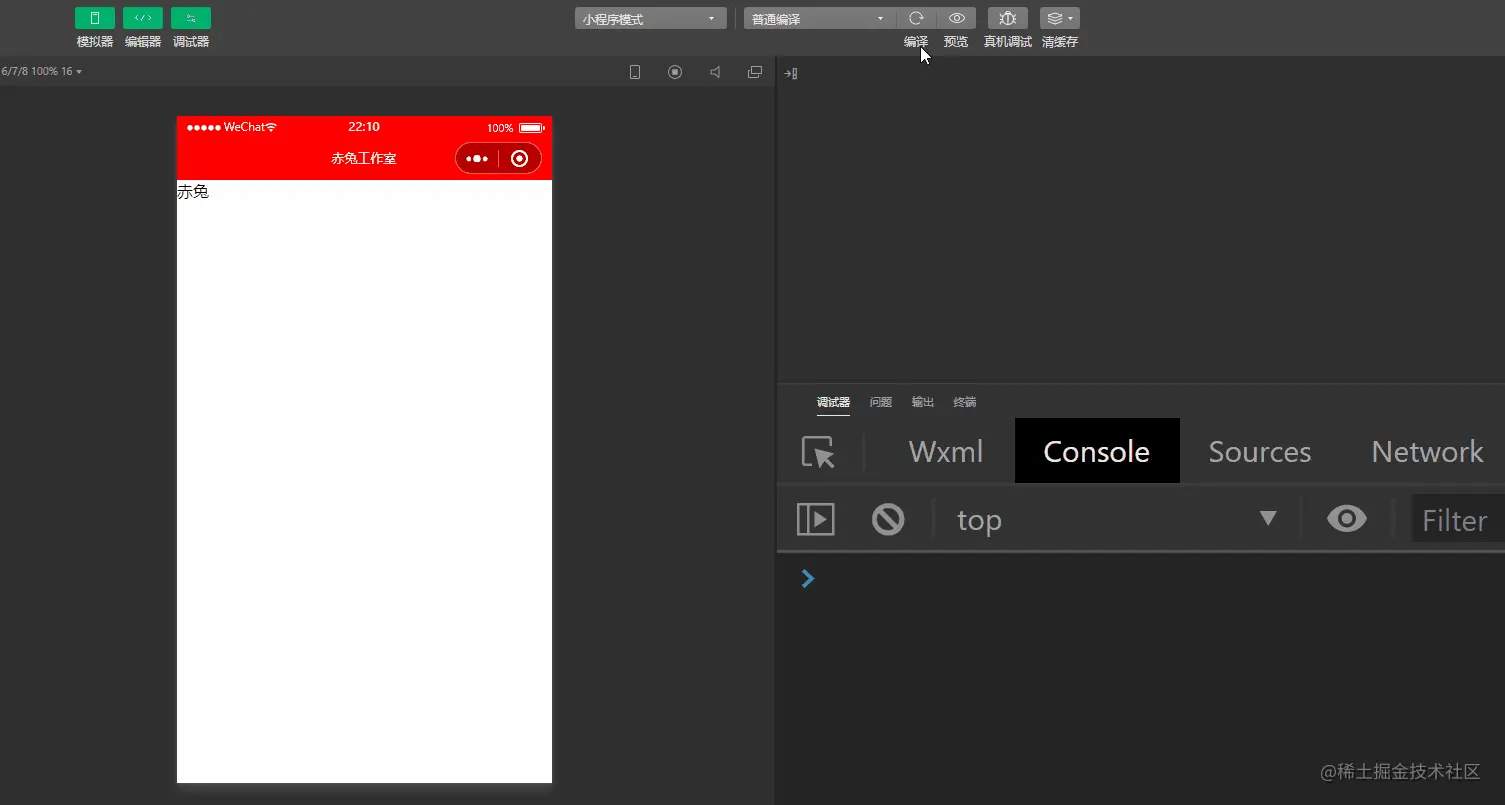Image resolution: width=1505 pixels, height=805 pixels.
Task: Select the 调试器 tab in debug panel
Action: point(833,402)
